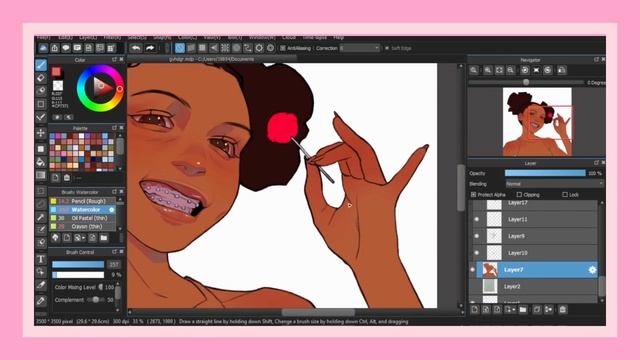
Task: Click the brush size slider bar
Action: point(78,264)
